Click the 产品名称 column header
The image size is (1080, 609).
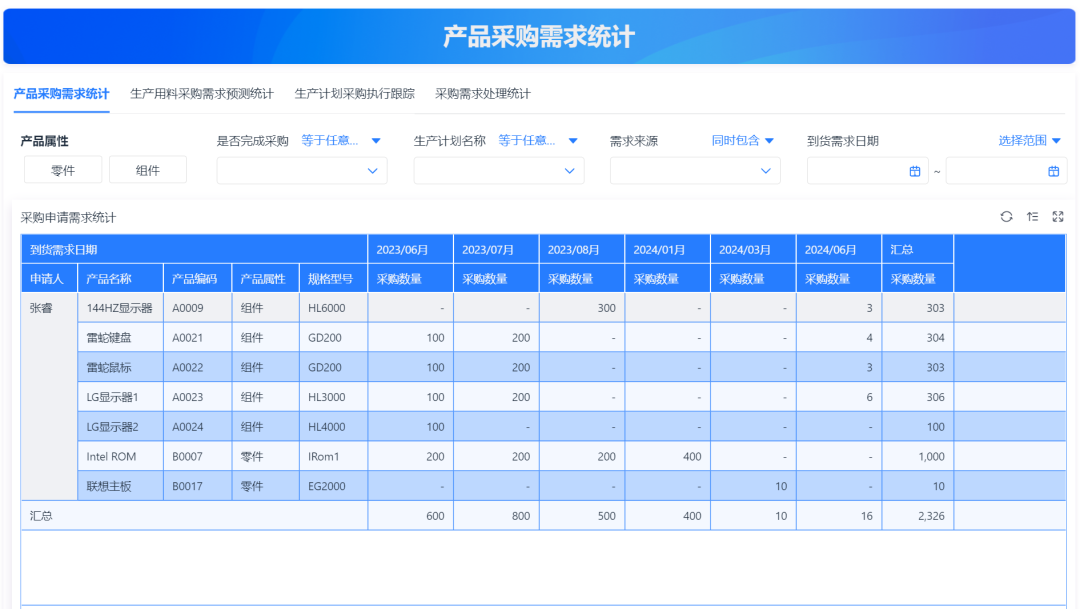tap(109, 279)
